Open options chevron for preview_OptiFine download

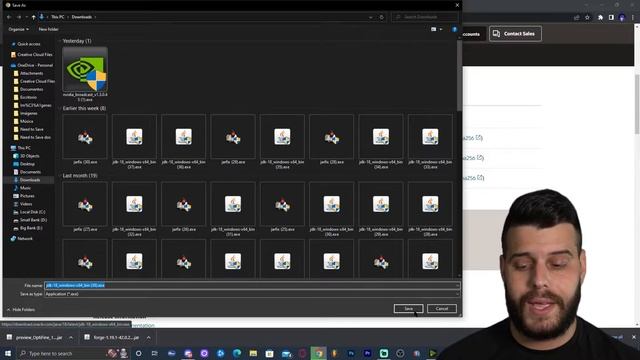point(71,338)
